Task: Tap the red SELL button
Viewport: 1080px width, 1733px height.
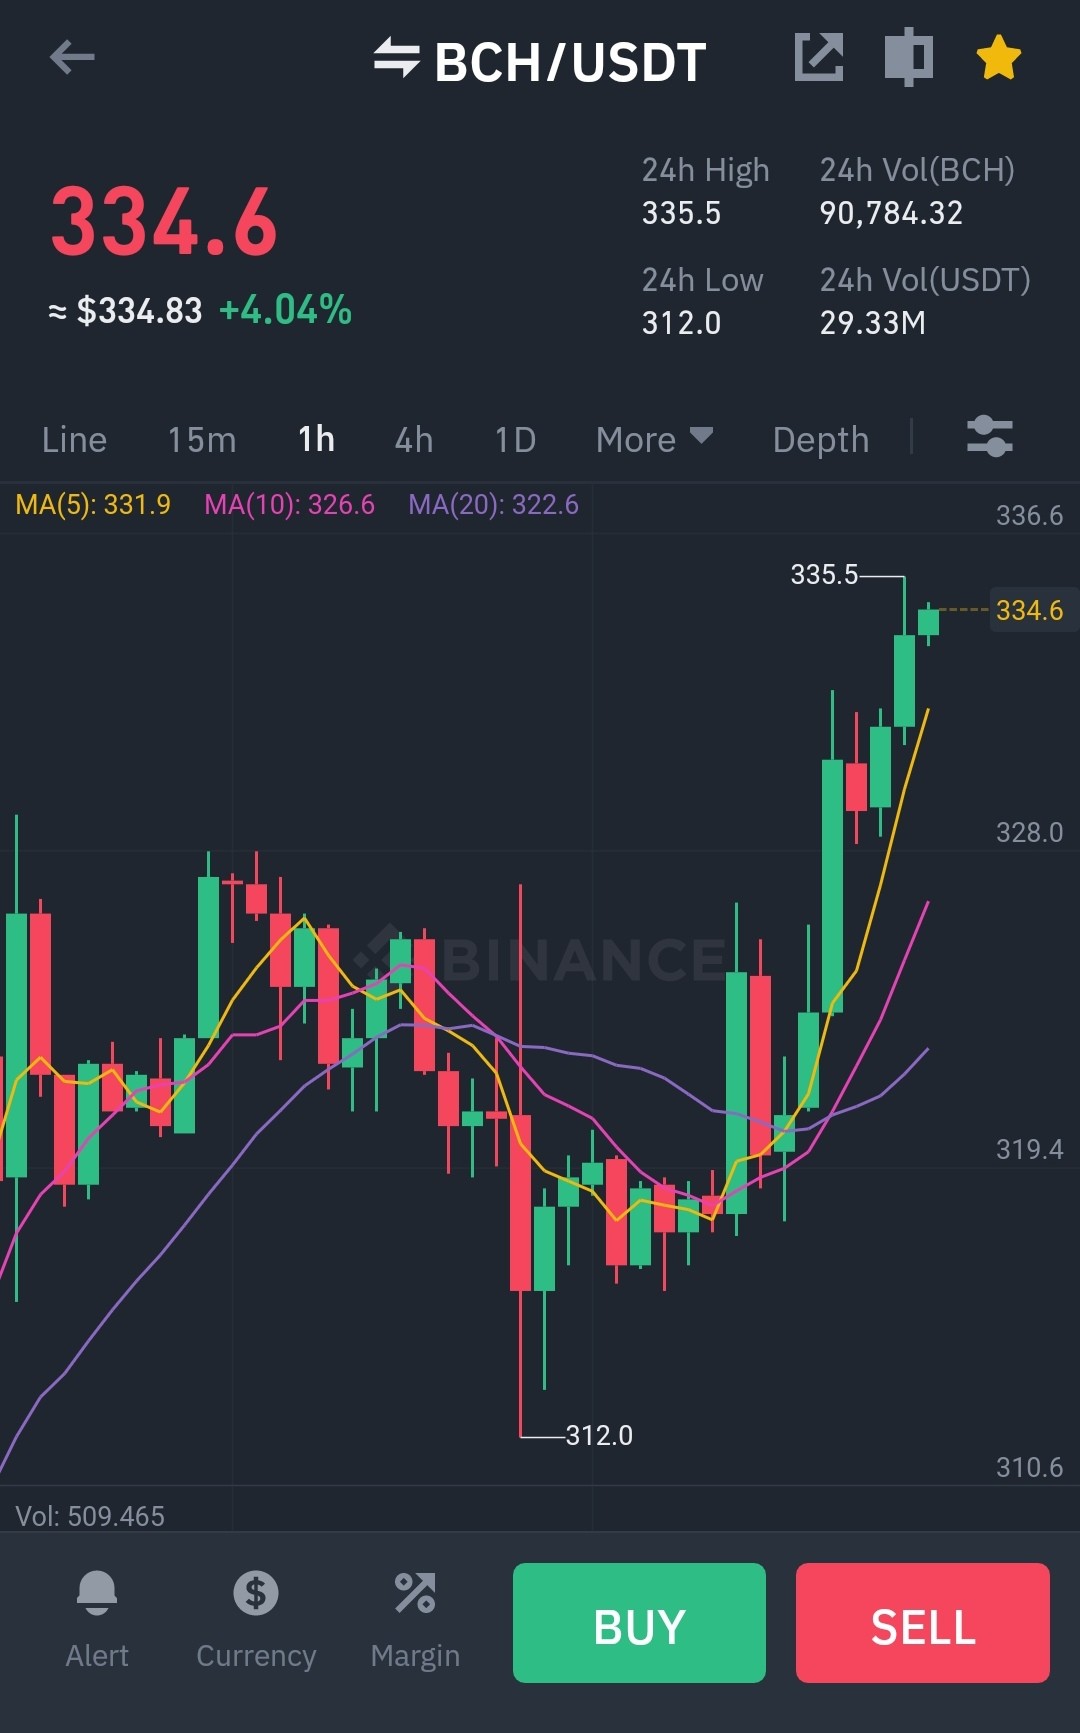Action: 923,1623
